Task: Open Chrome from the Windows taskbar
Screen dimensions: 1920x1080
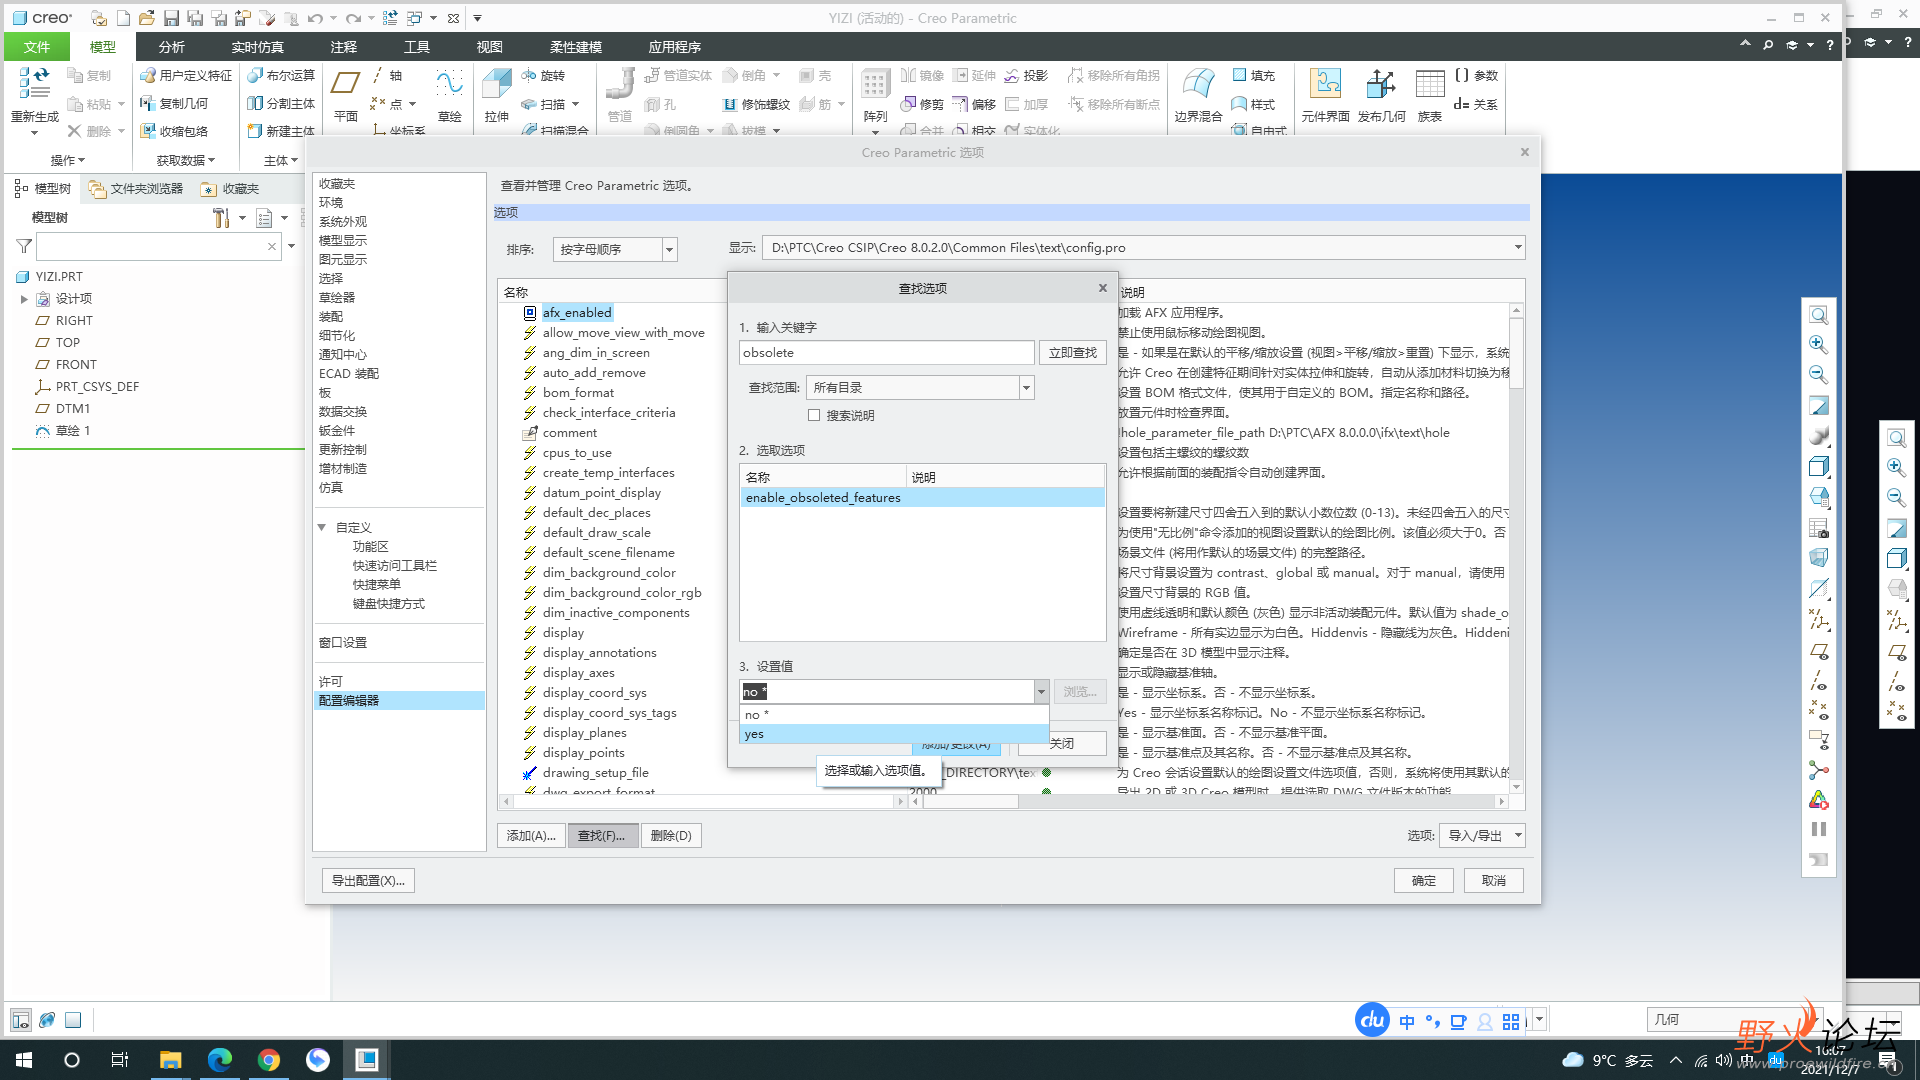Action: (x=269, y=1060)
